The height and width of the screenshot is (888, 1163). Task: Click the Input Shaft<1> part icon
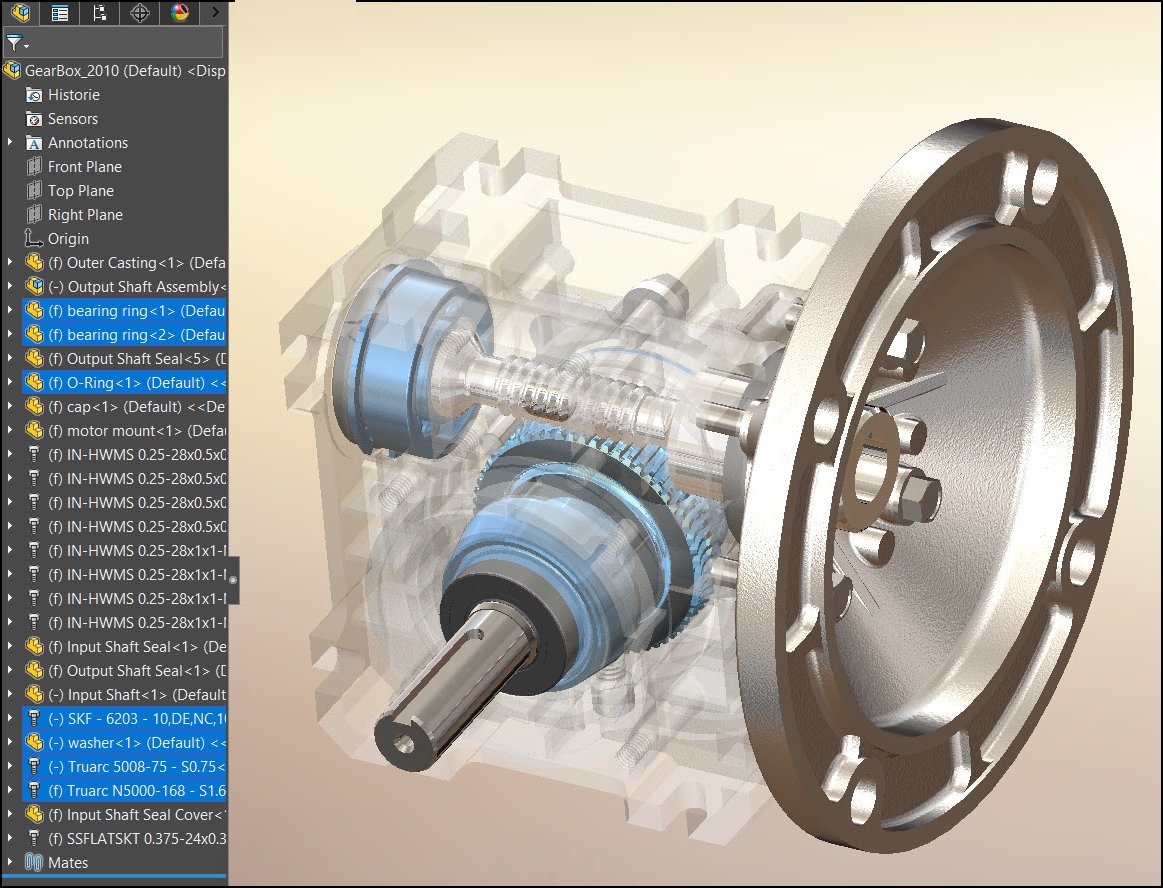pyautogui.click(x=34, y=694)
